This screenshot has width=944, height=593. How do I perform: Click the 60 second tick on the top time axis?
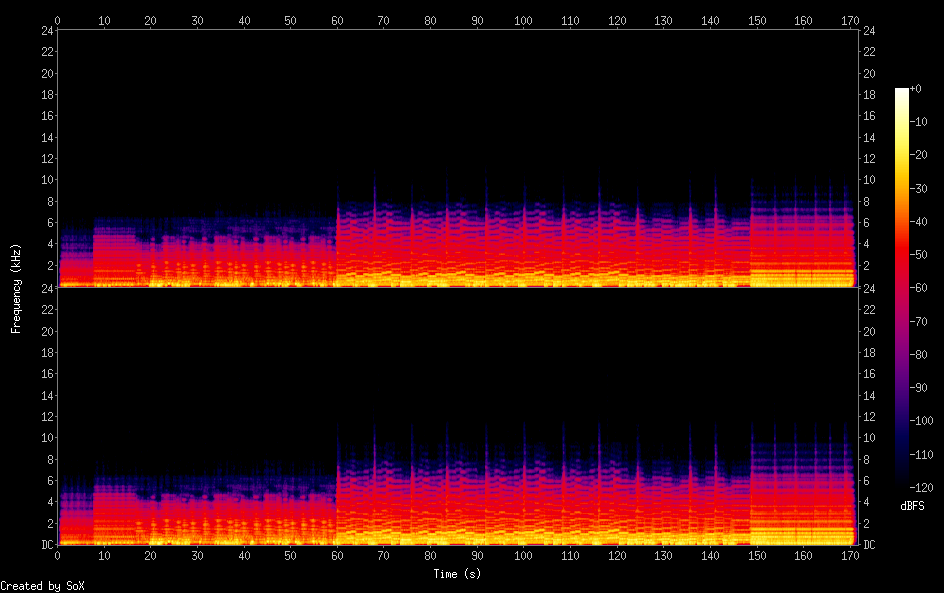point(337,21)
